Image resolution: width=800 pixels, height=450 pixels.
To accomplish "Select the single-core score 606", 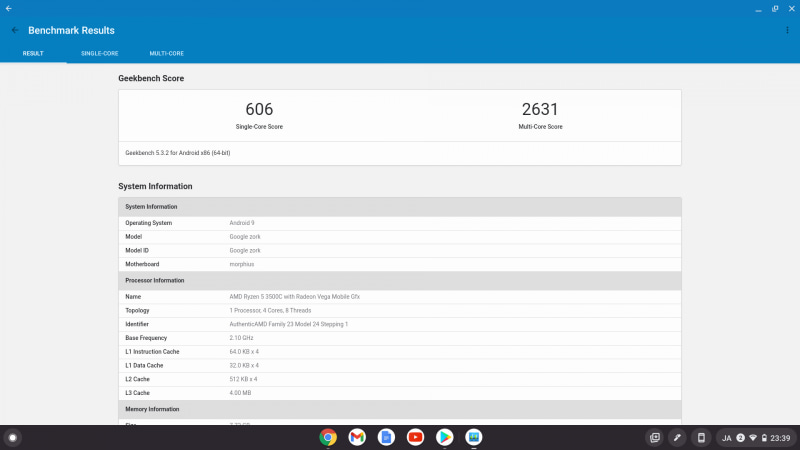I will click(259, 109).
